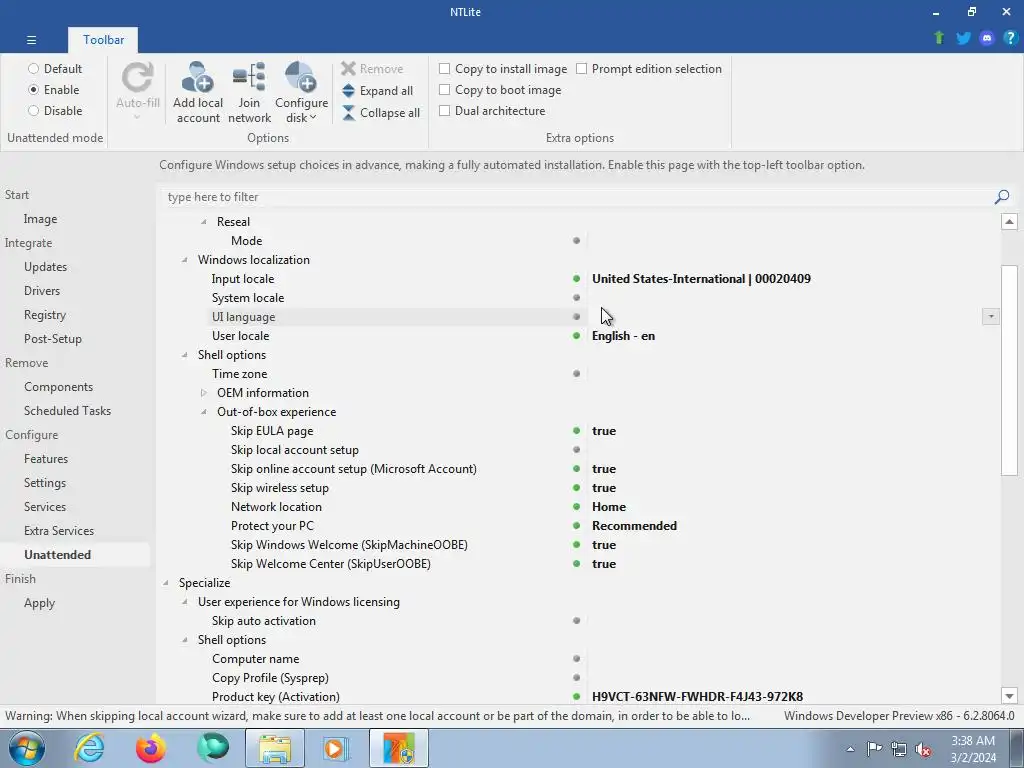Click Expand all
1024x768 pixels.
[377, 91]
